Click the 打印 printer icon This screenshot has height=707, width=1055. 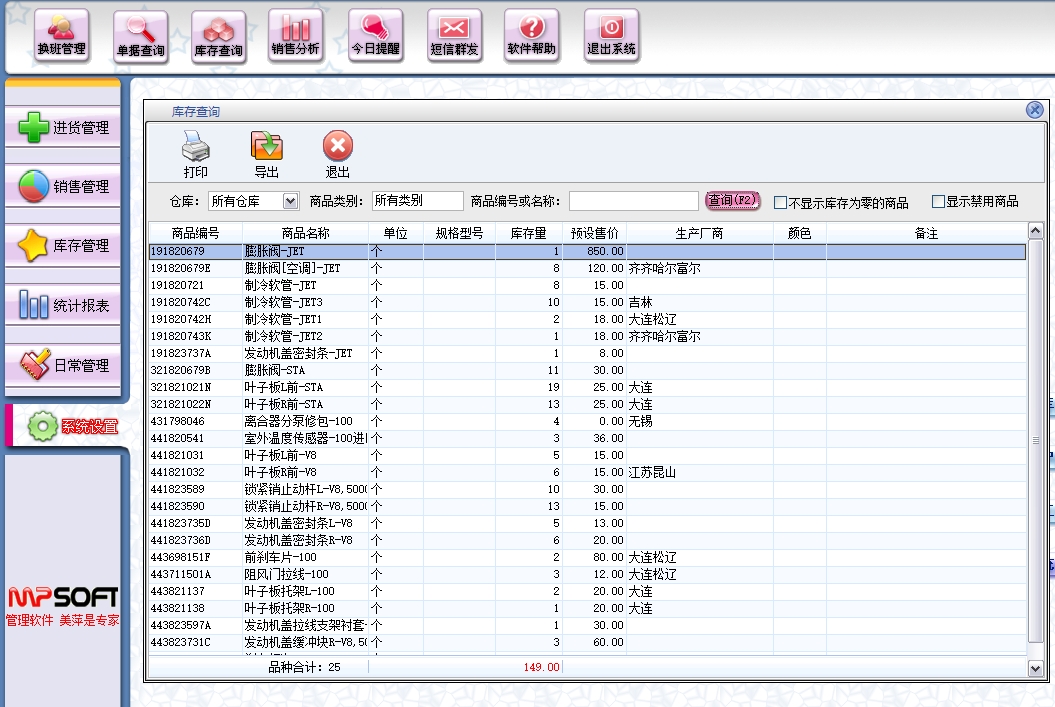pos(196,148)
